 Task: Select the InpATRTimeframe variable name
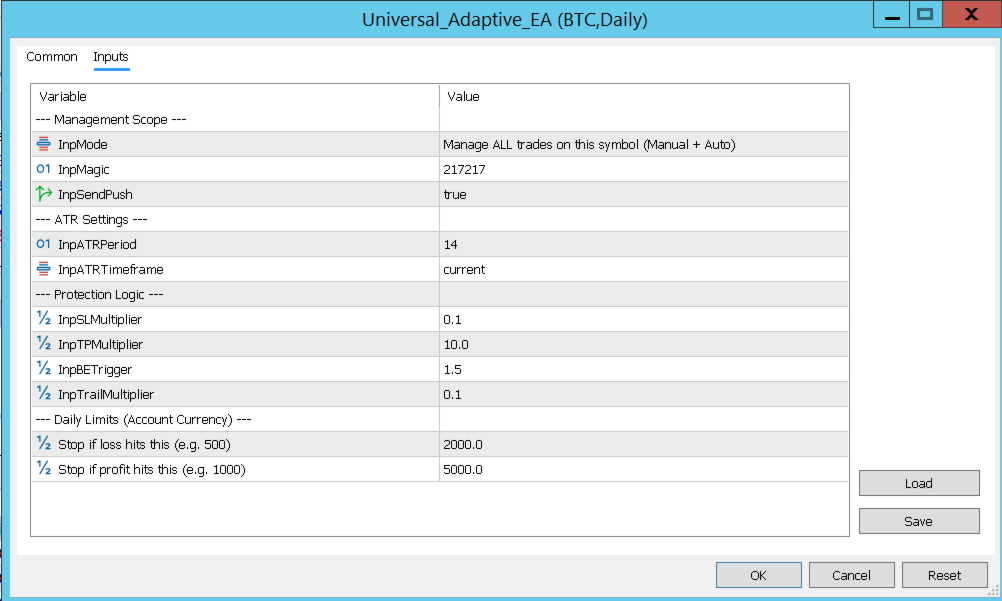[111, 269]
